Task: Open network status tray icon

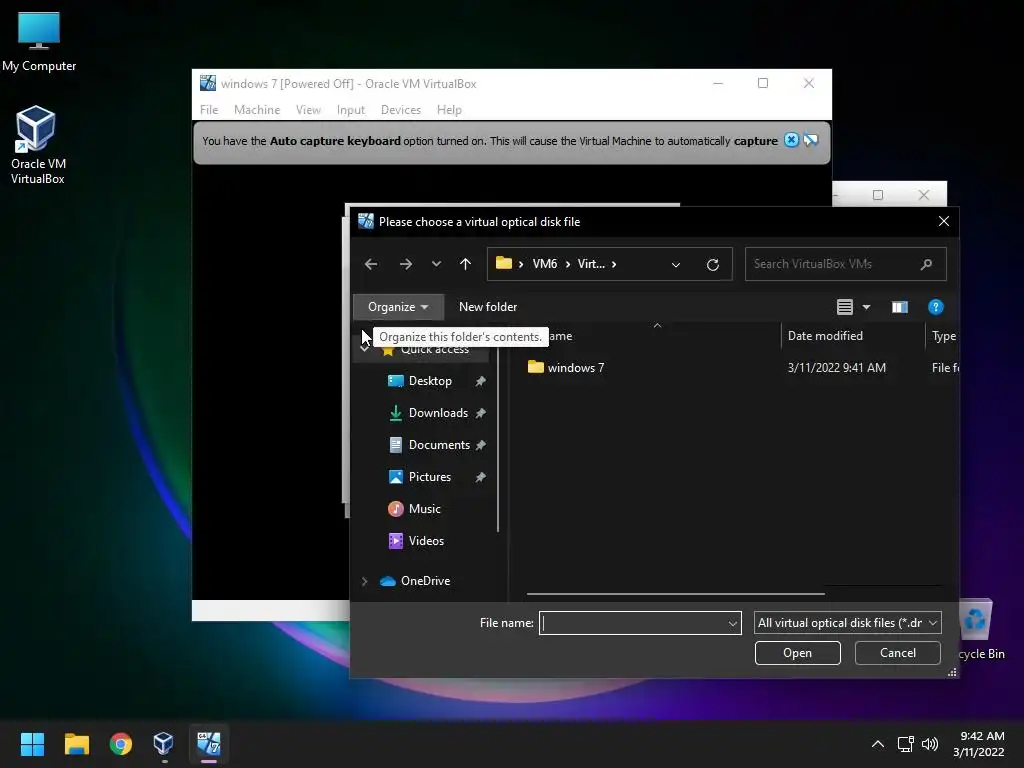Action: (905, 744)
